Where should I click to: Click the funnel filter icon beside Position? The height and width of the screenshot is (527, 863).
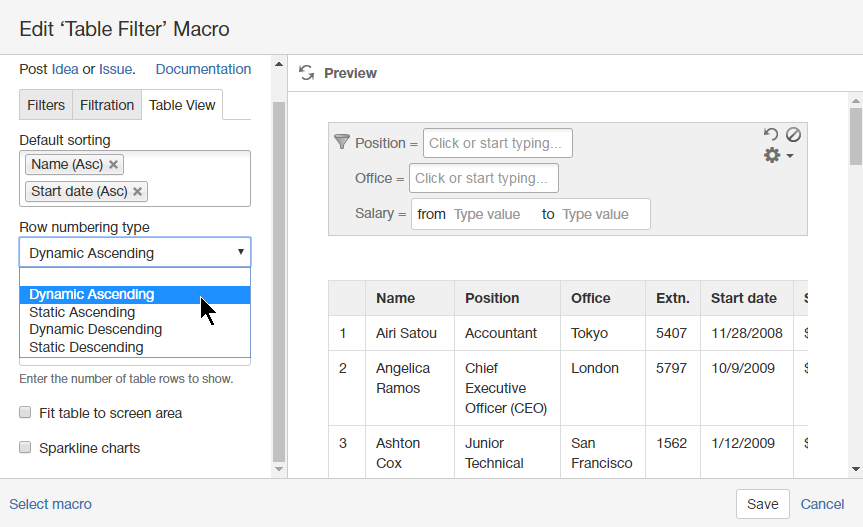tap(342, 142)
